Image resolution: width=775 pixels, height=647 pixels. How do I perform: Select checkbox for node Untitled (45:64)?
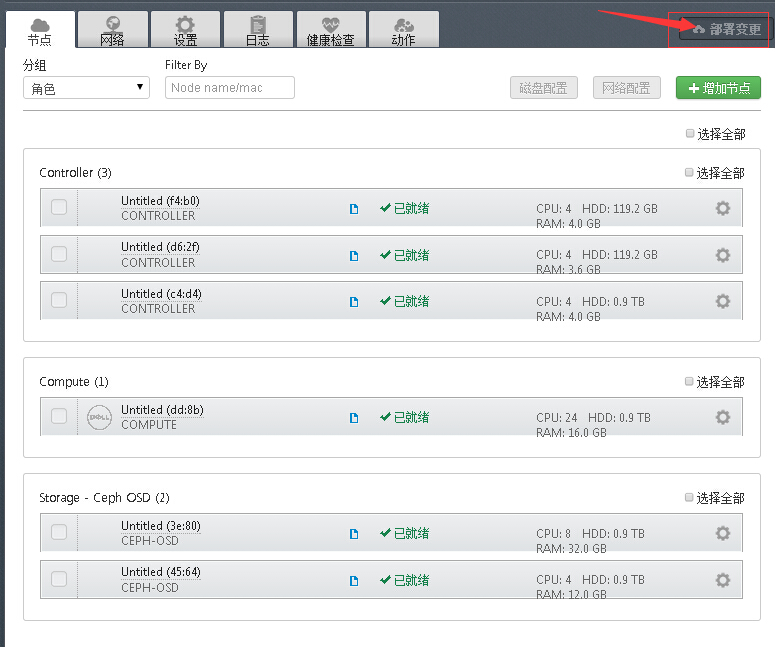[x=59, y=579]
